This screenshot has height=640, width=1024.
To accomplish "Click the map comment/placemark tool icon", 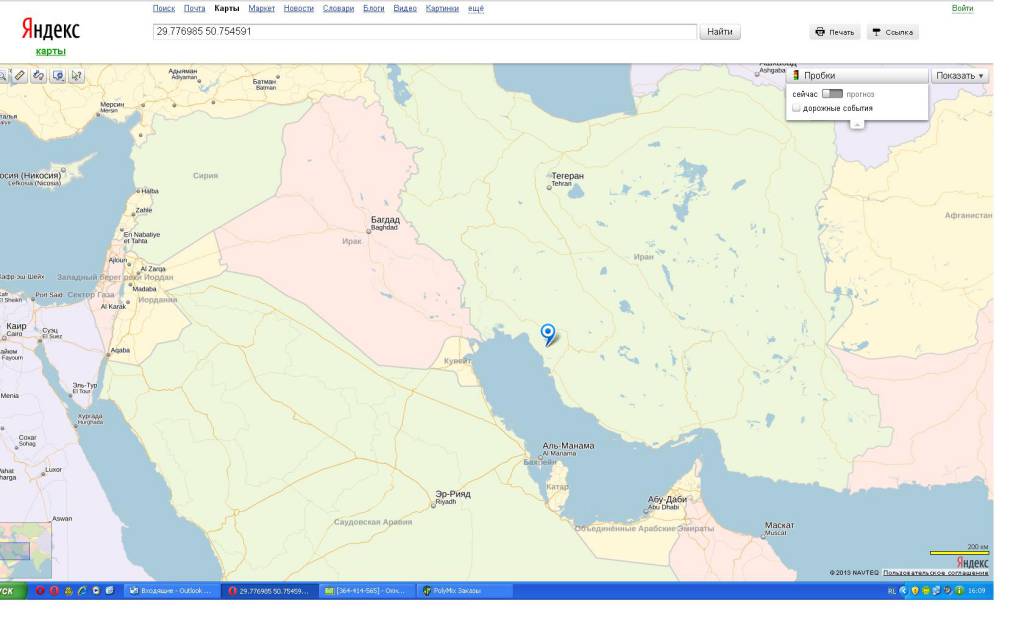I will click(x=58, y=75).
